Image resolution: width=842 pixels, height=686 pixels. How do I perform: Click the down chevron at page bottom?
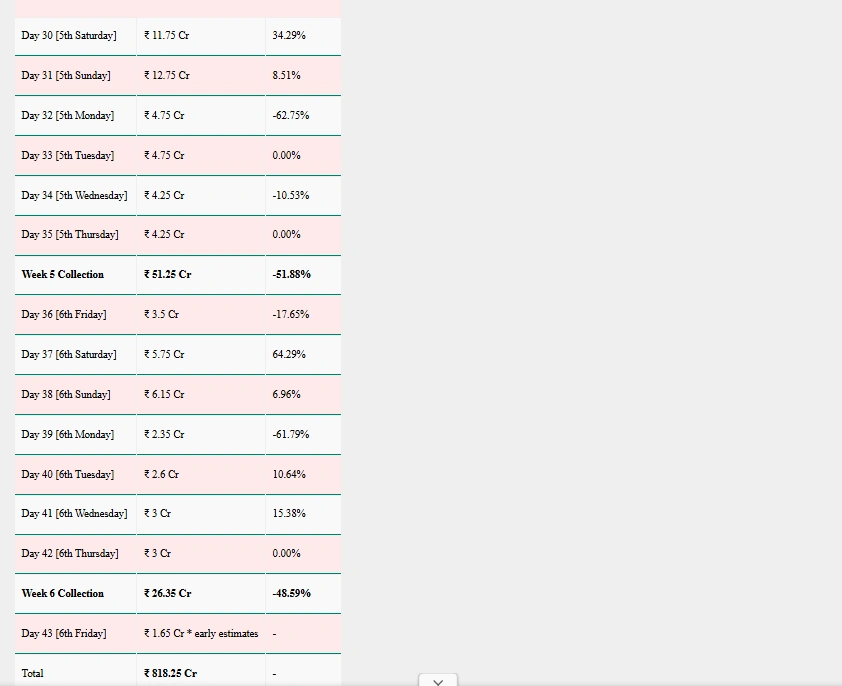click(437, 681)
